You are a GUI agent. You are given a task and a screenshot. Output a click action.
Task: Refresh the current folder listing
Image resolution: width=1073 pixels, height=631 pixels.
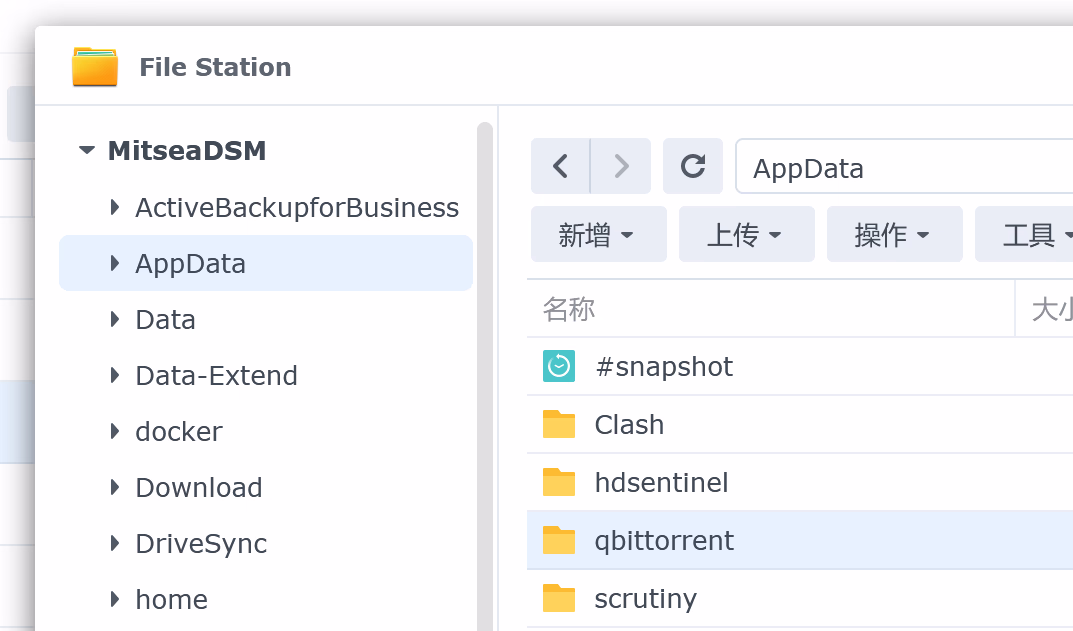click(693, 166)
